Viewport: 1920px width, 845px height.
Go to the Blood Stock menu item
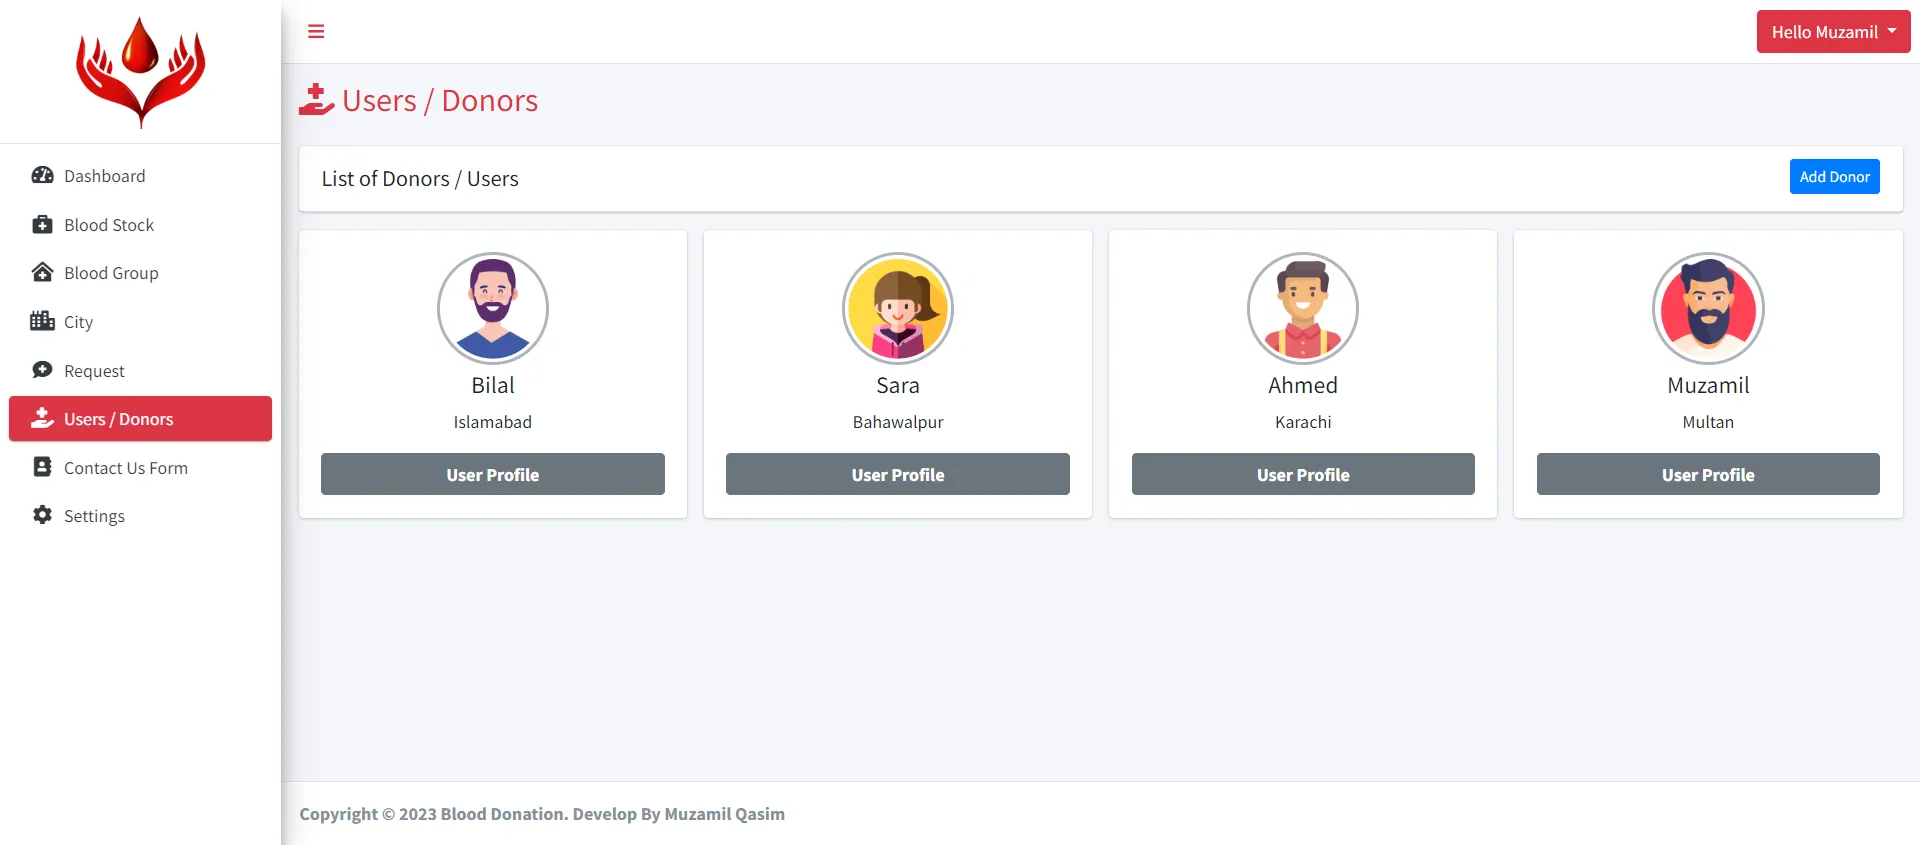(109, 225)
